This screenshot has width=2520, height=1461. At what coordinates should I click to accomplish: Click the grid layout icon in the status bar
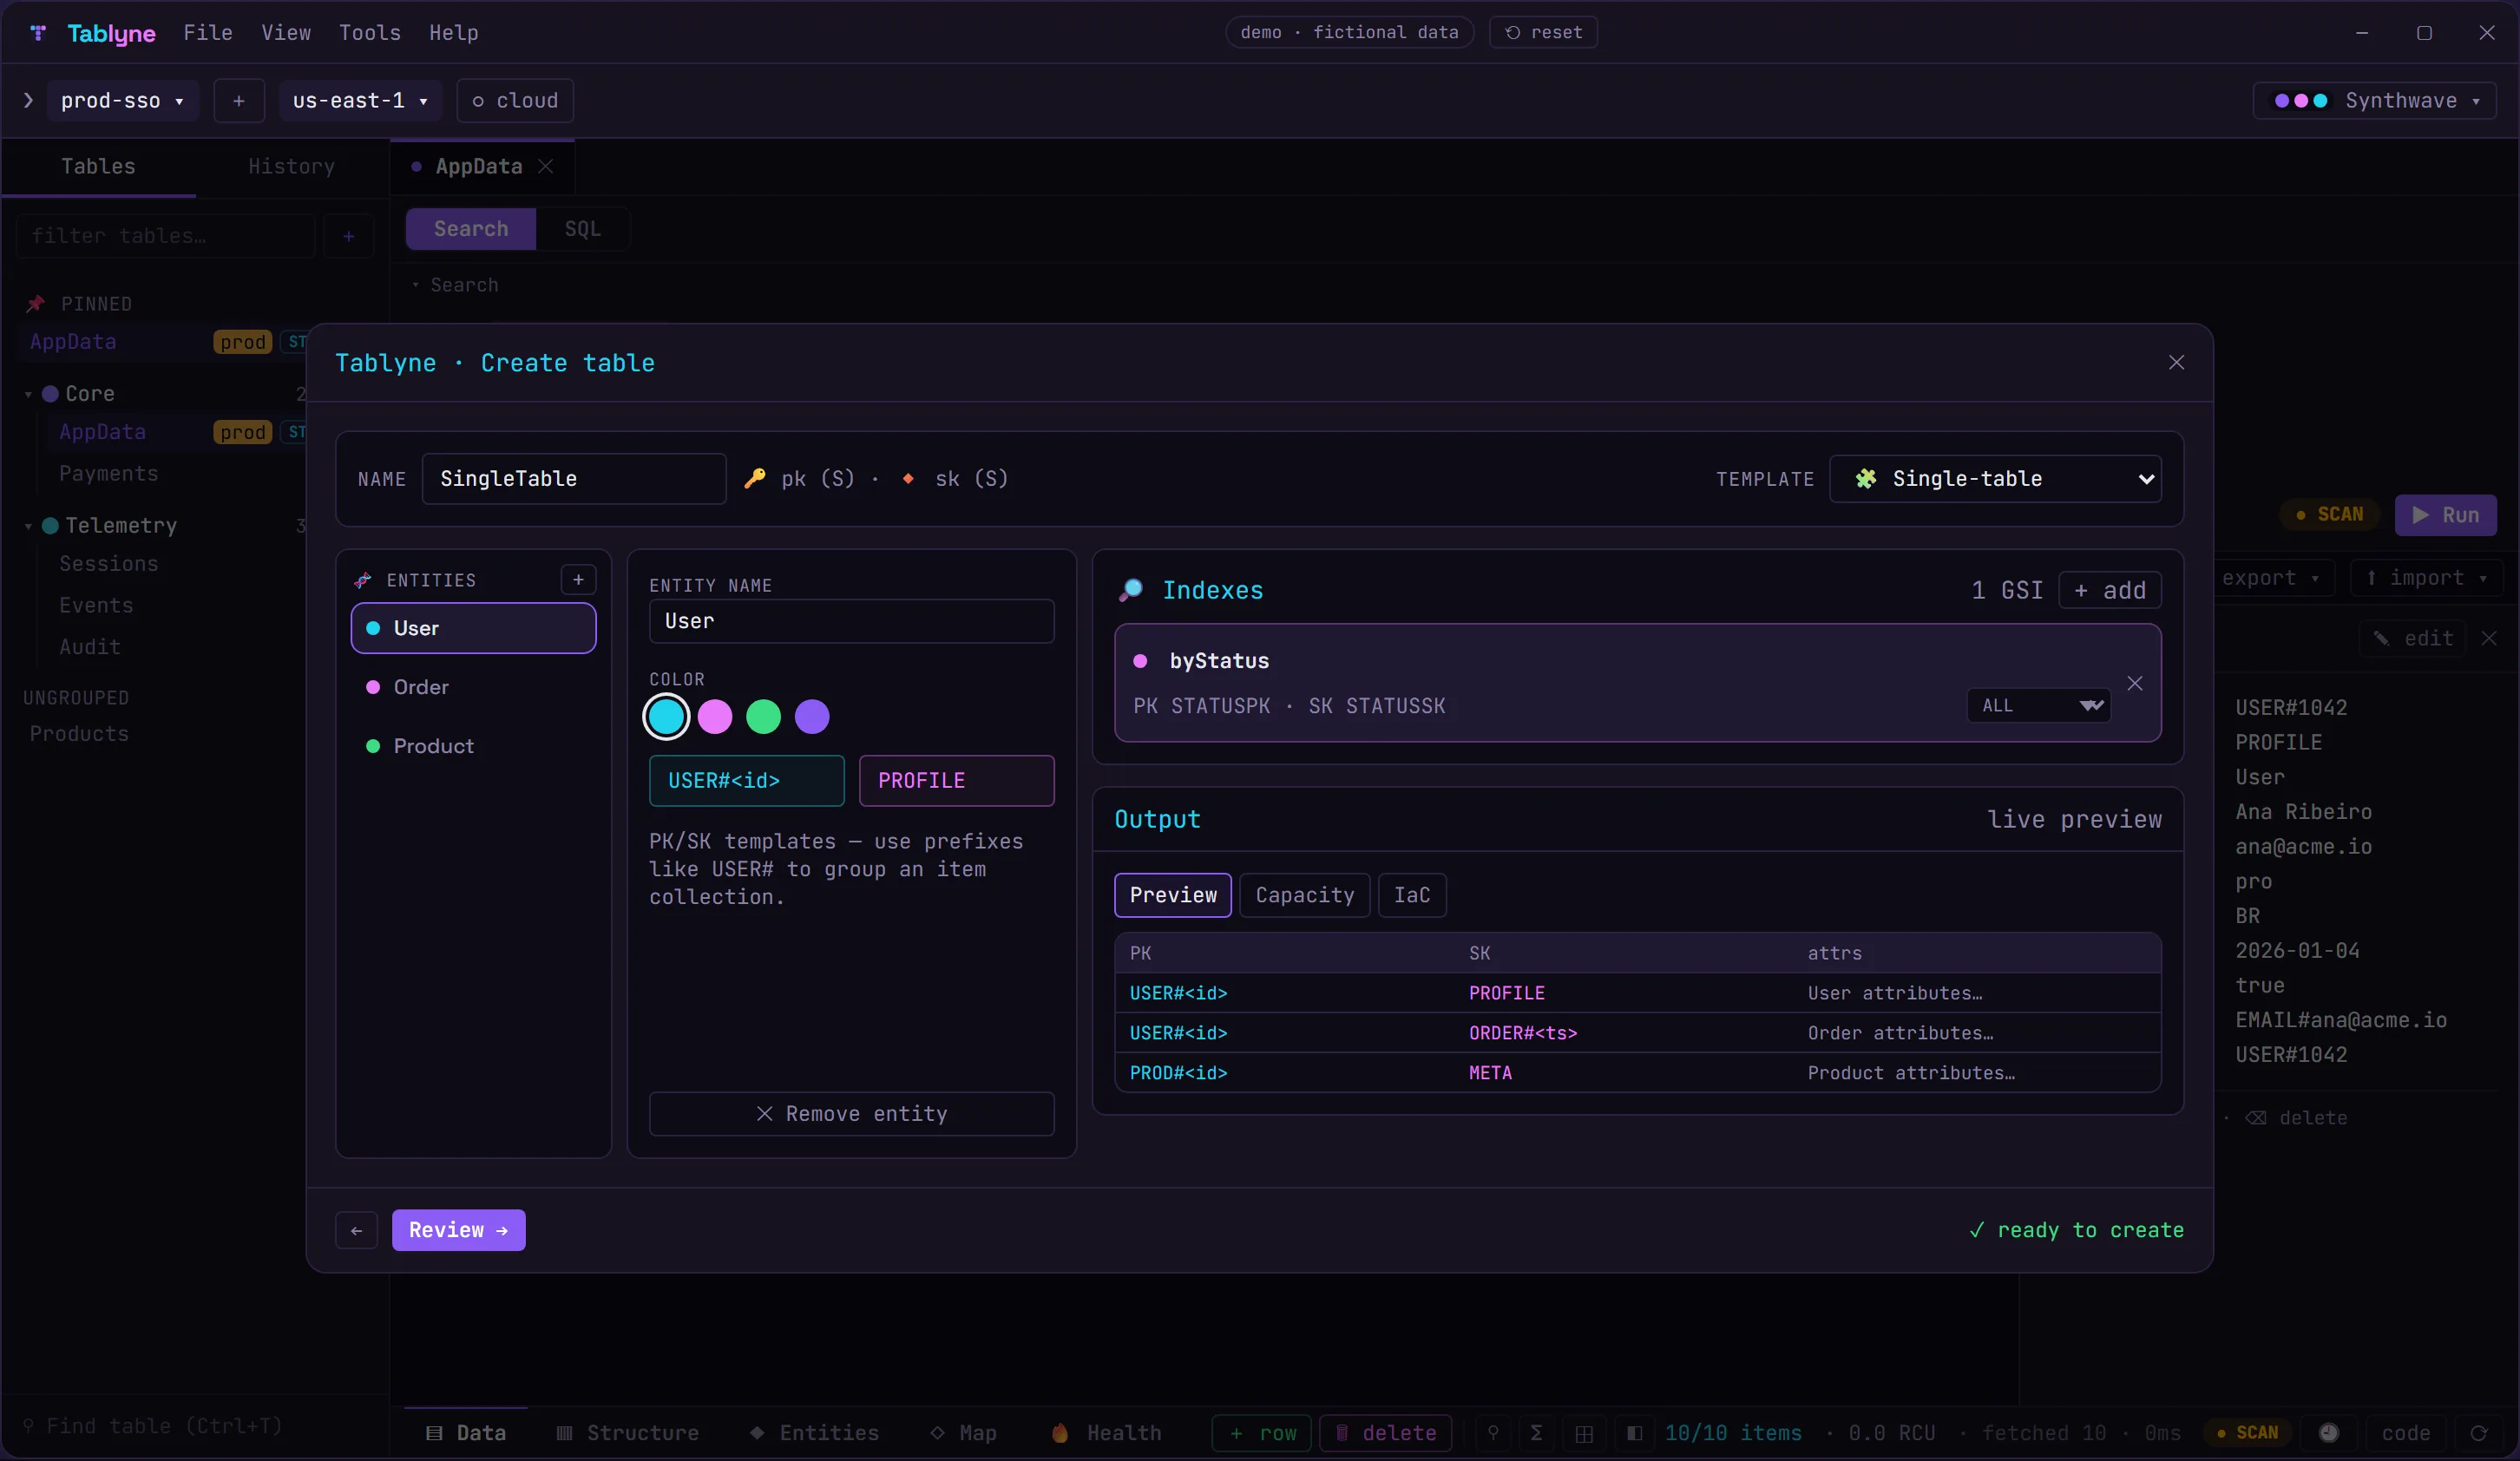[1584, 1433]
